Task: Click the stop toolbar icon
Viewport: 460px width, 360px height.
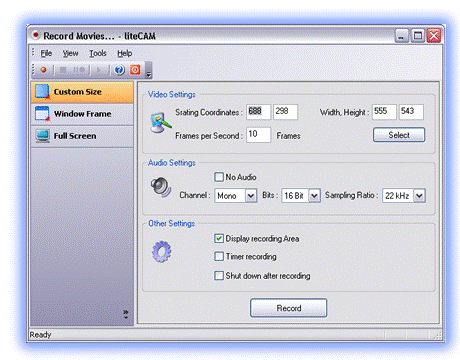Action: pyautogui.click(x=62, y=70)
